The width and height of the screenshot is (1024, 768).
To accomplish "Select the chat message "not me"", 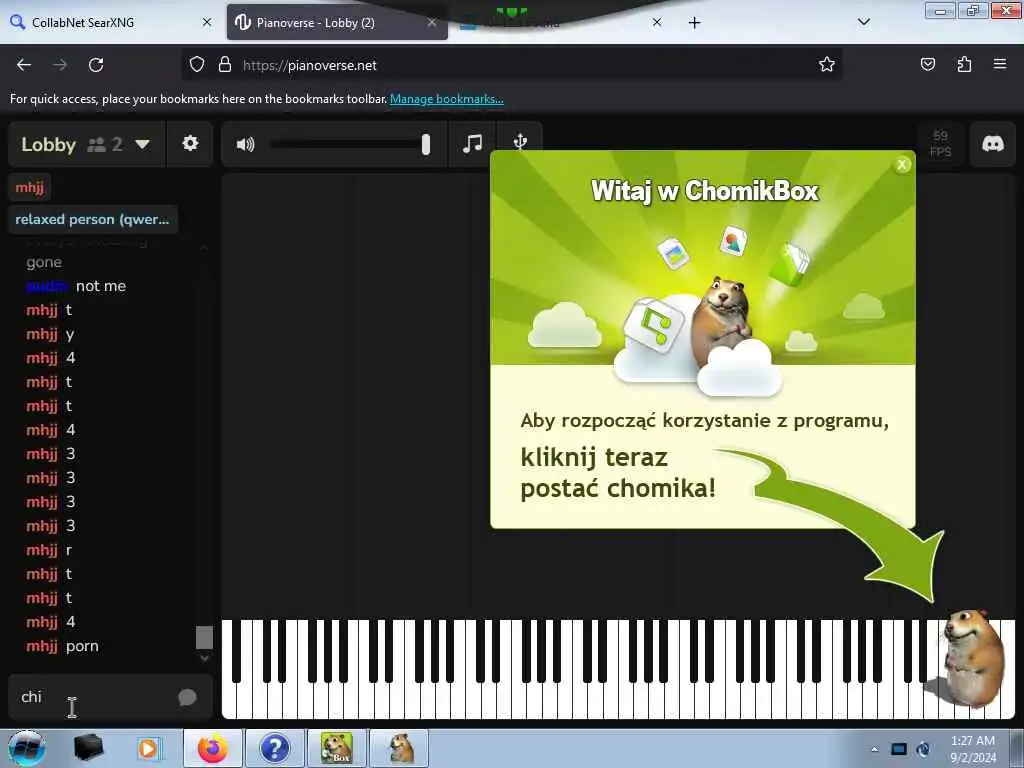I will (101, 286).
